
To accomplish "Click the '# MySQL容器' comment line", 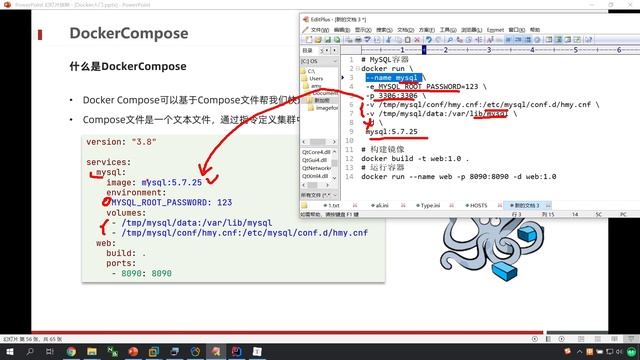I will 384,60.
